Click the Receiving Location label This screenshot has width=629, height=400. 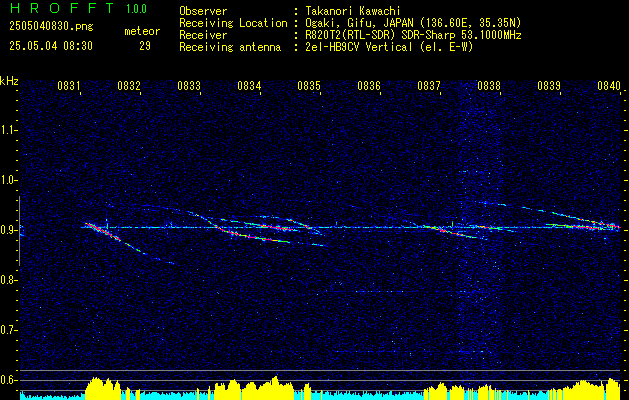pyautogui.click(x=233, y=23)
